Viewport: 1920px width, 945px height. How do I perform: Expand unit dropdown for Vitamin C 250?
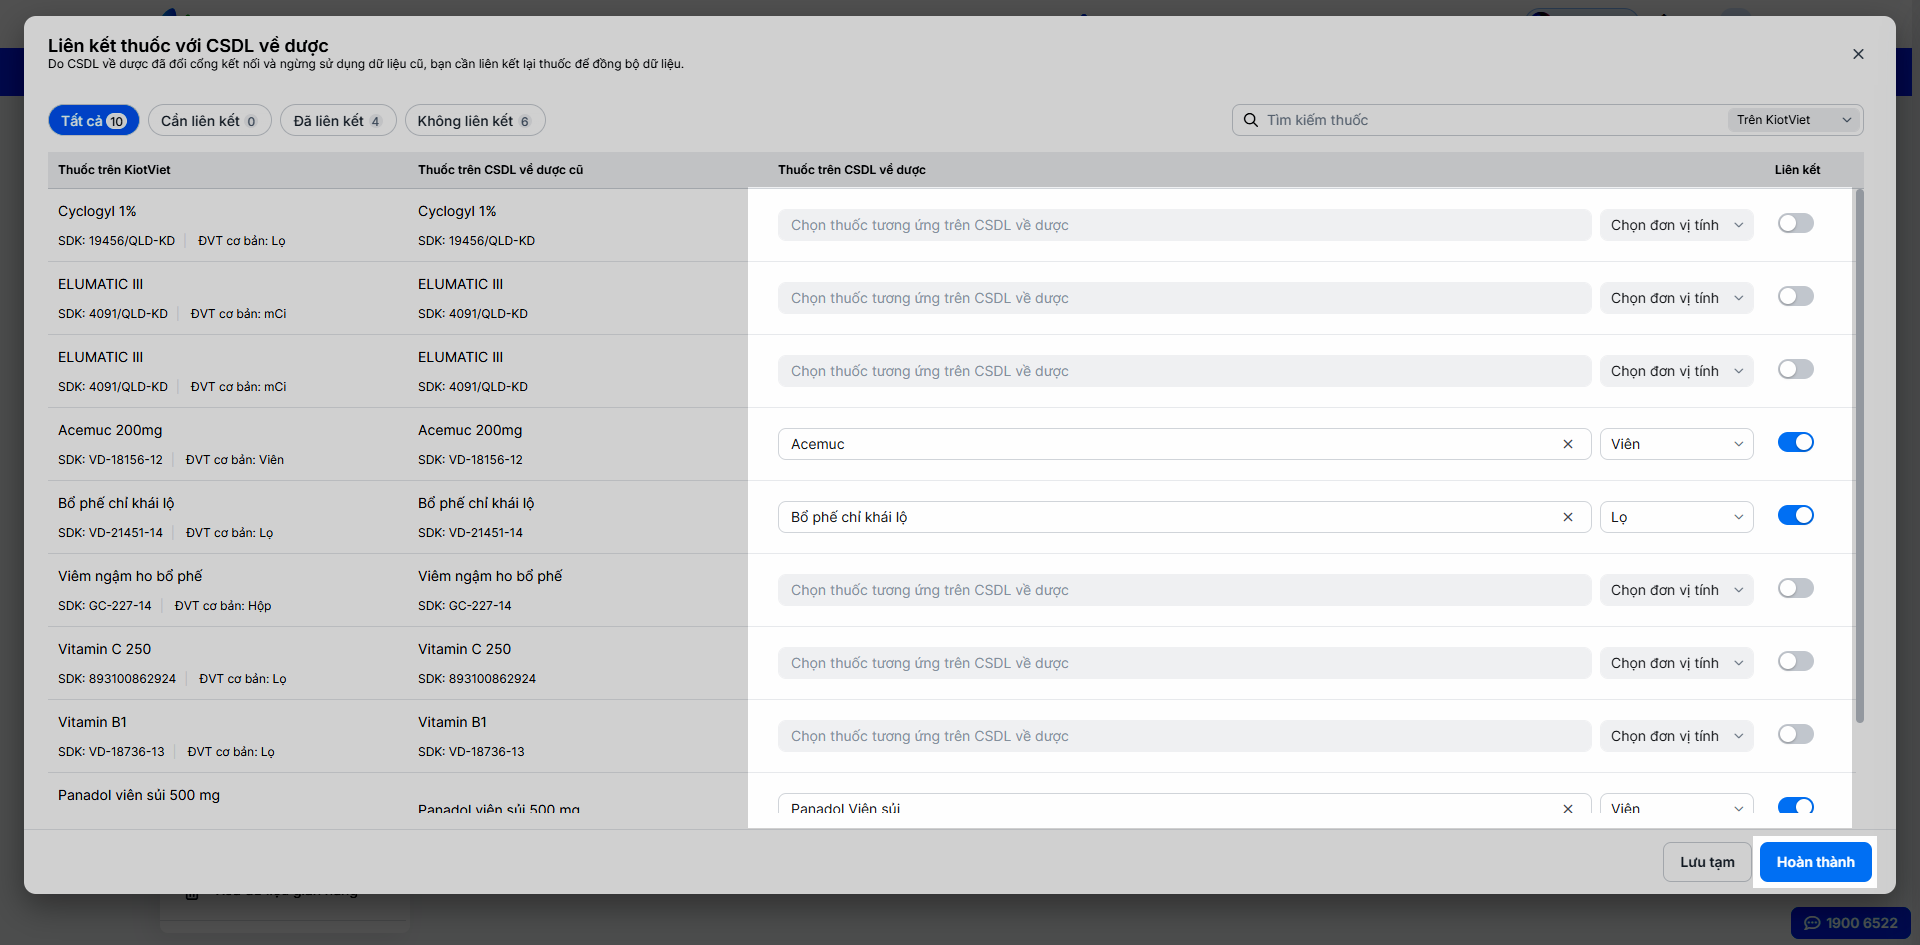[1677, 663]
